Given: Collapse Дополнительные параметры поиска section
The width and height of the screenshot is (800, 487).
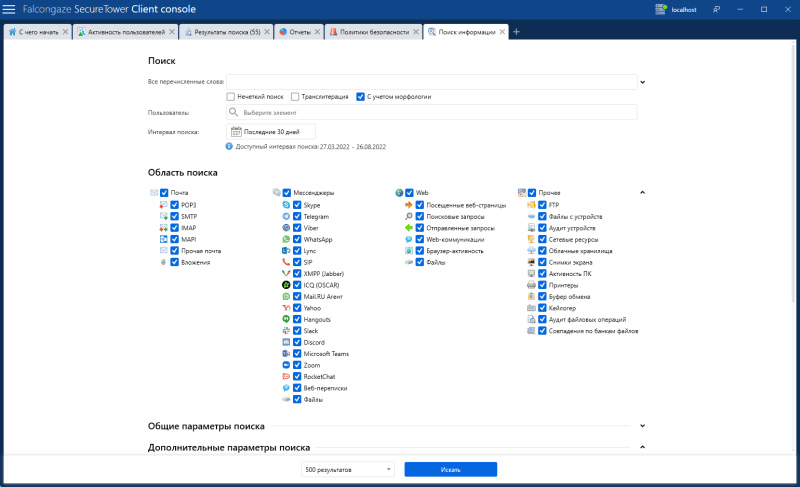Looking at the screenshot, I should click(x=642, y=447).
